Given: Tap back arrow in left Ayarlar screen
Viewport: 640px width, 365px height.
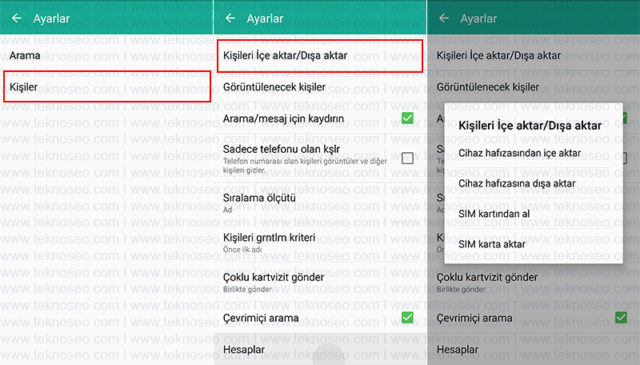Looking at the screenshot, I should click(x=17, y=18).
